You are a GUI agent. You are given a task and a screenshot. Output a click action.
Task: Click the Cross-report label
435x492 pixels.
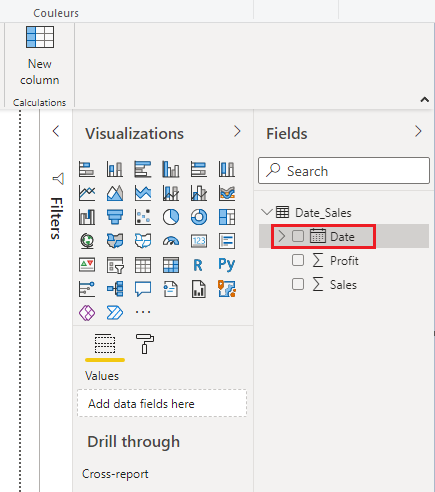pyautogui.click(x=115, y=474)
